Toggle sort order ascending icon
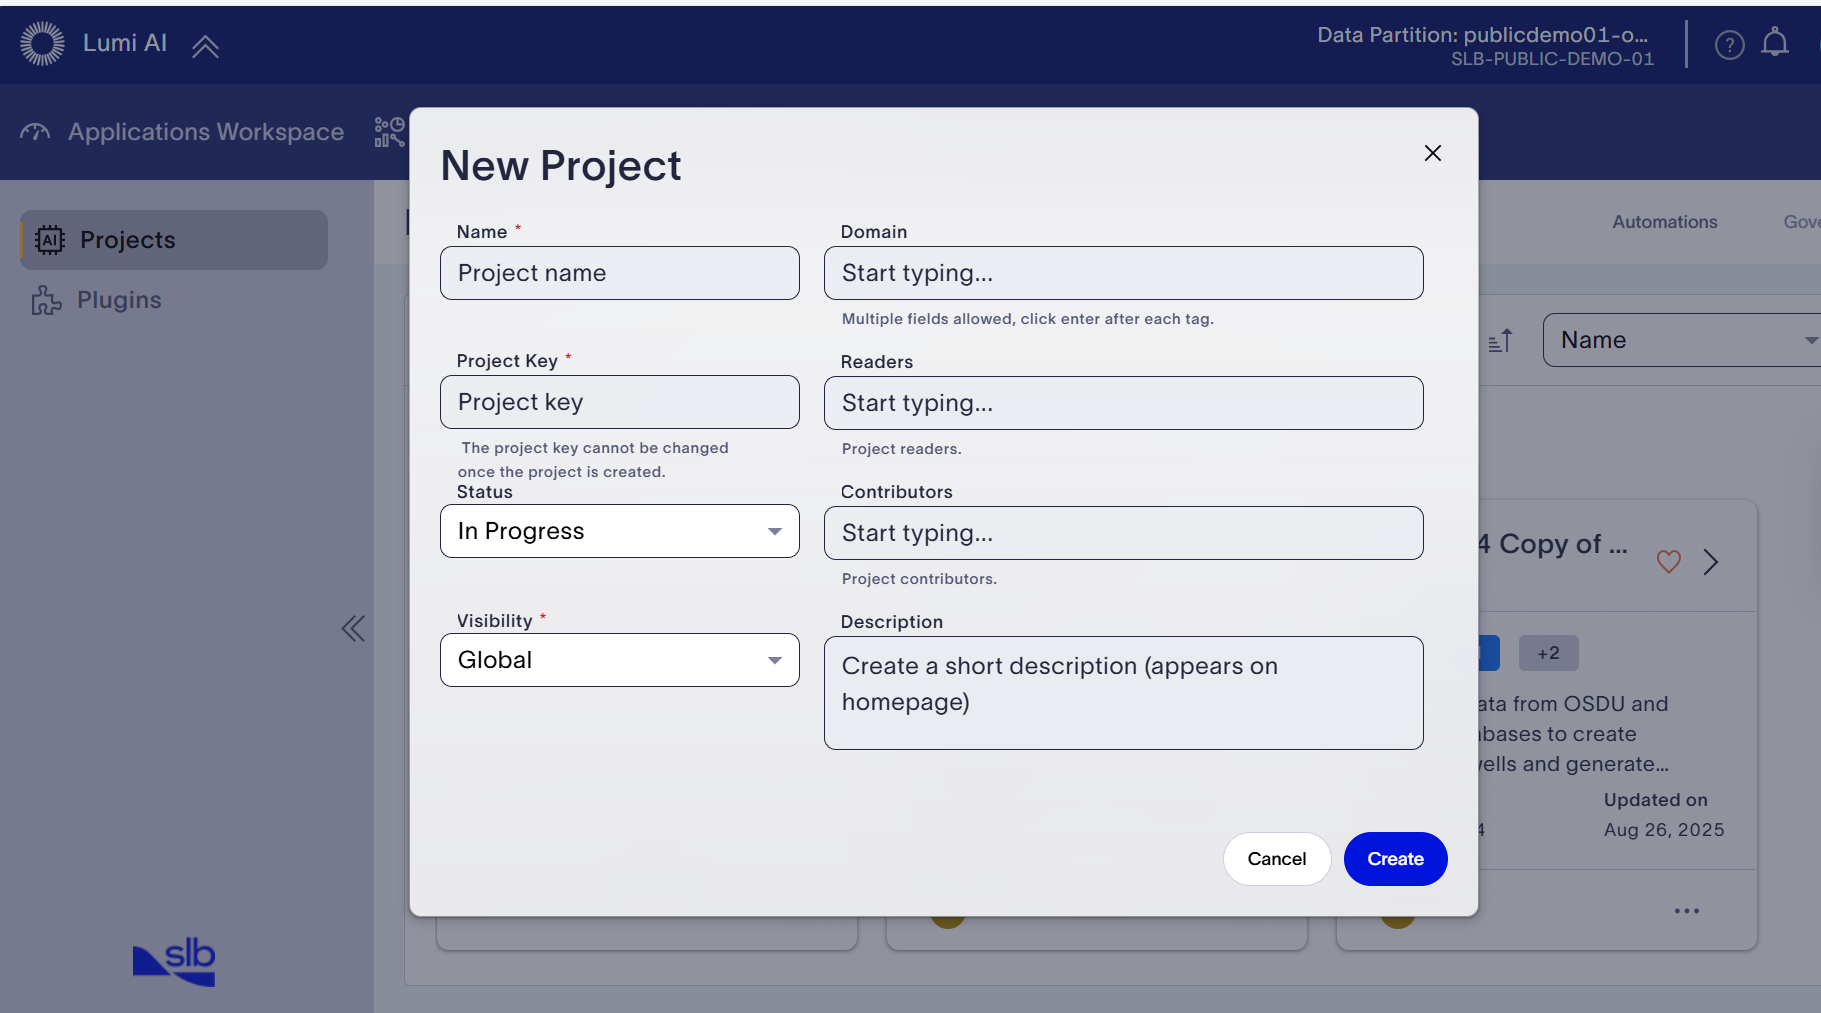This screenshot has width=1821, height=1013. click(x=1500, y=341)
